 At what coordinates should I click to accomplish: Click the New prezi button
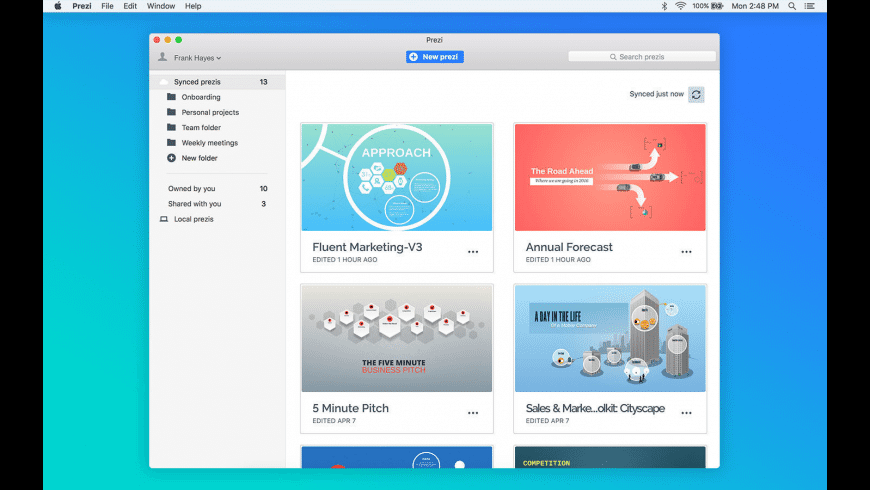point(434,57)
